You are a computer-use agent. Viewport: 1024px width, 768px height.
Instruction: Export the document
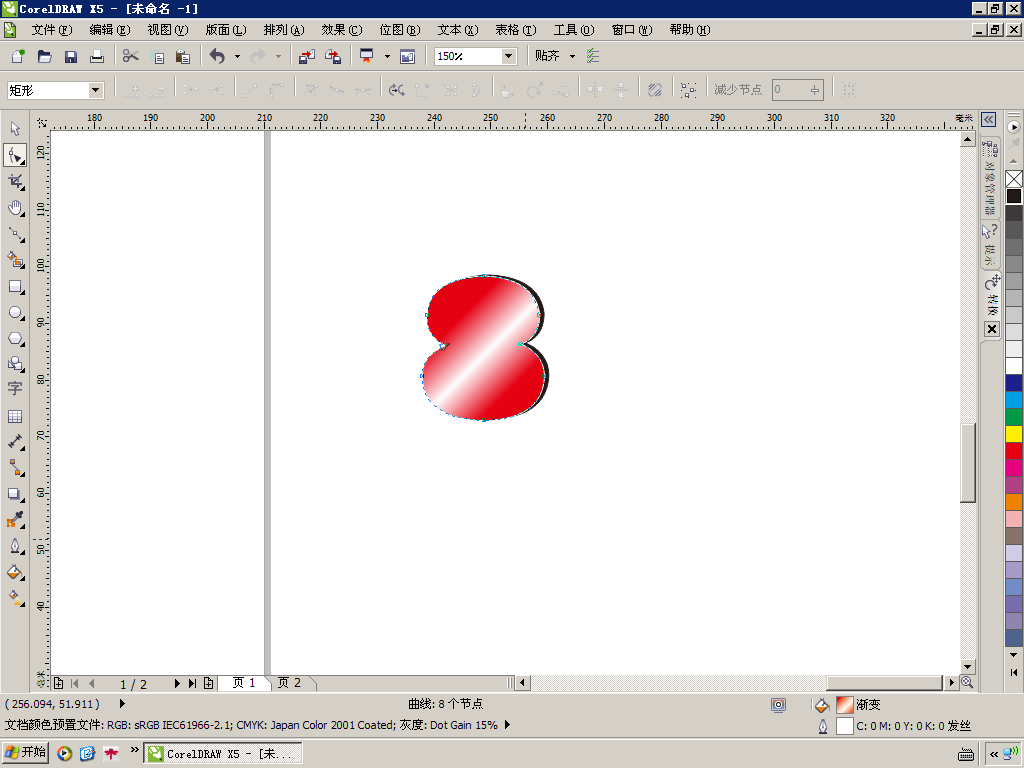(333, 56)
